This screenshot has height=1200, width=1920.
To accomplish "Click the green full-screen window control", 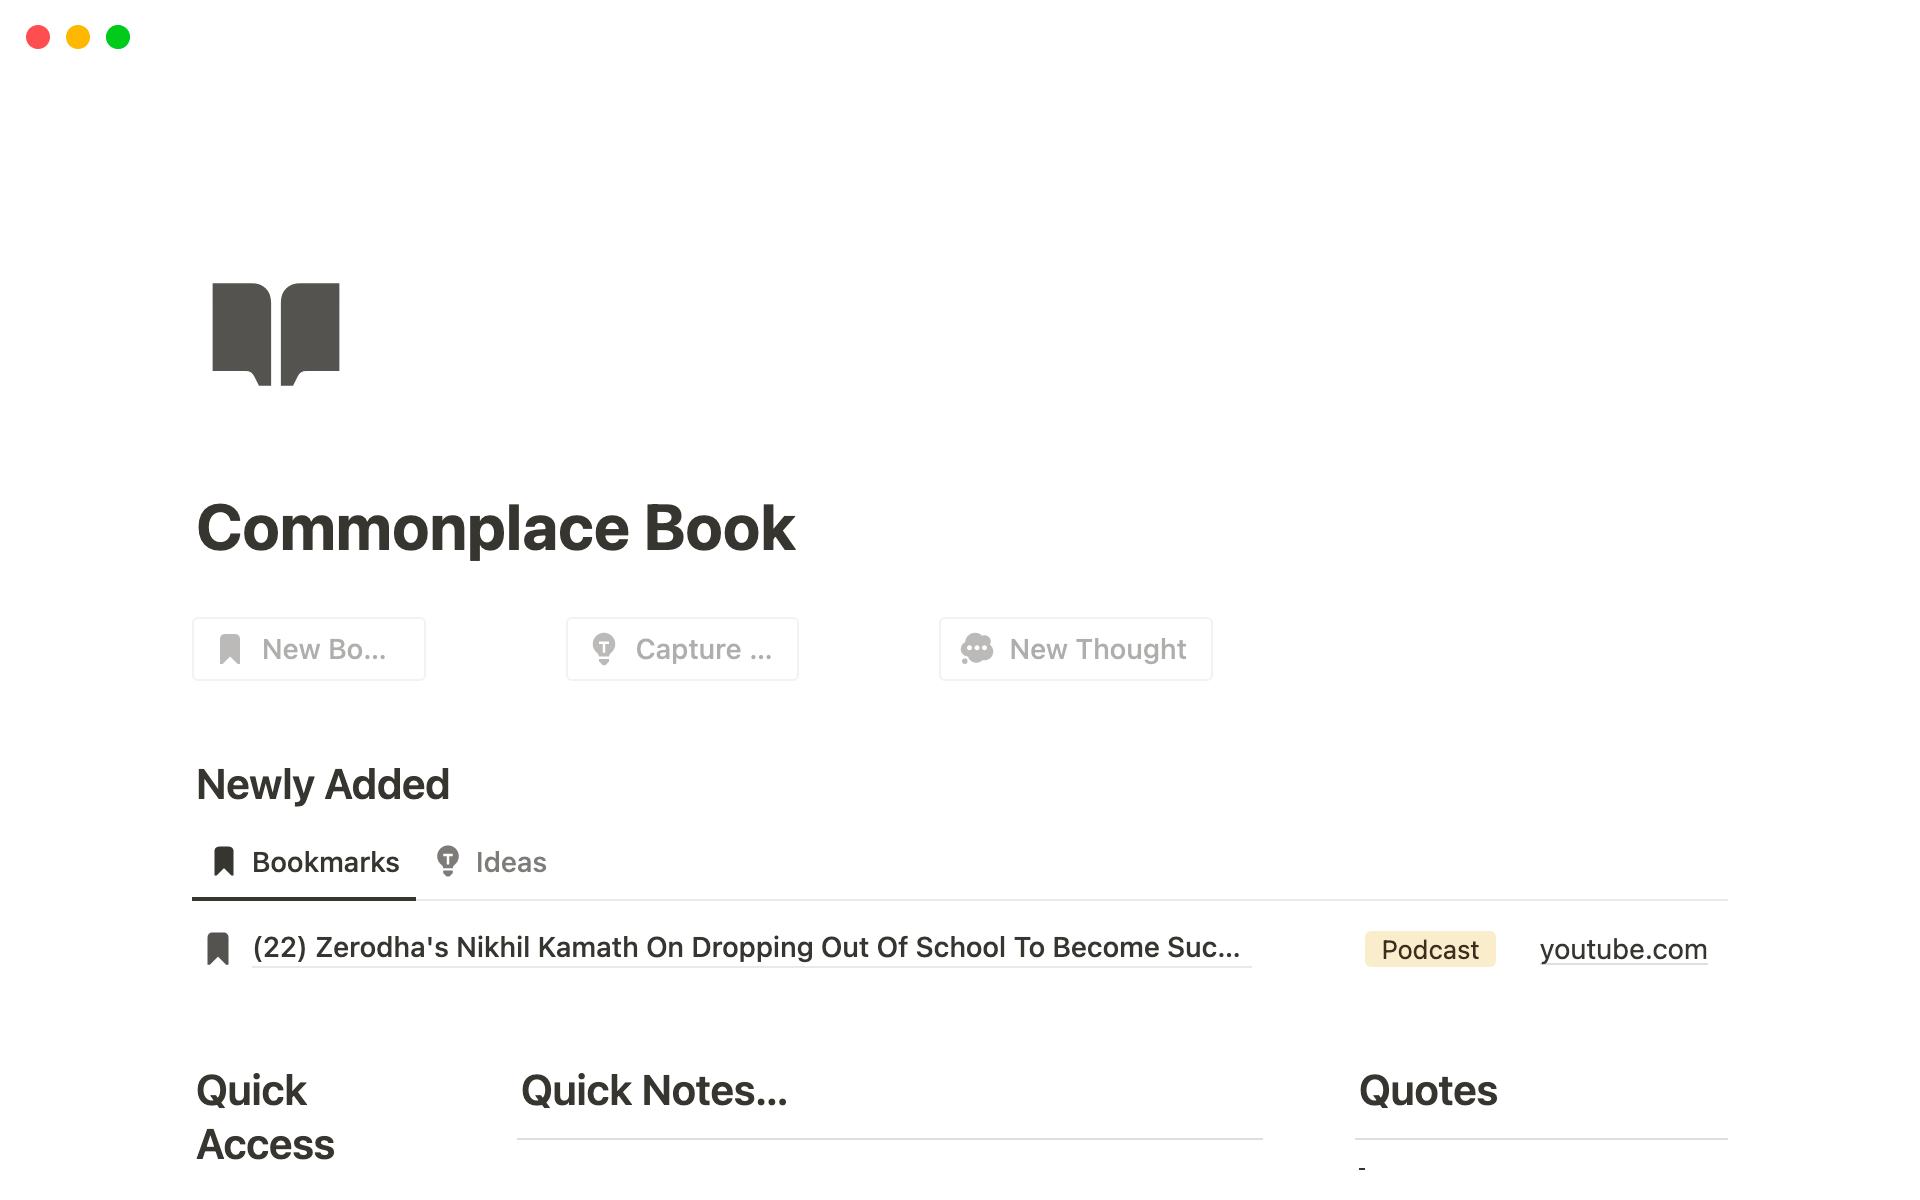I will (117, 37).
